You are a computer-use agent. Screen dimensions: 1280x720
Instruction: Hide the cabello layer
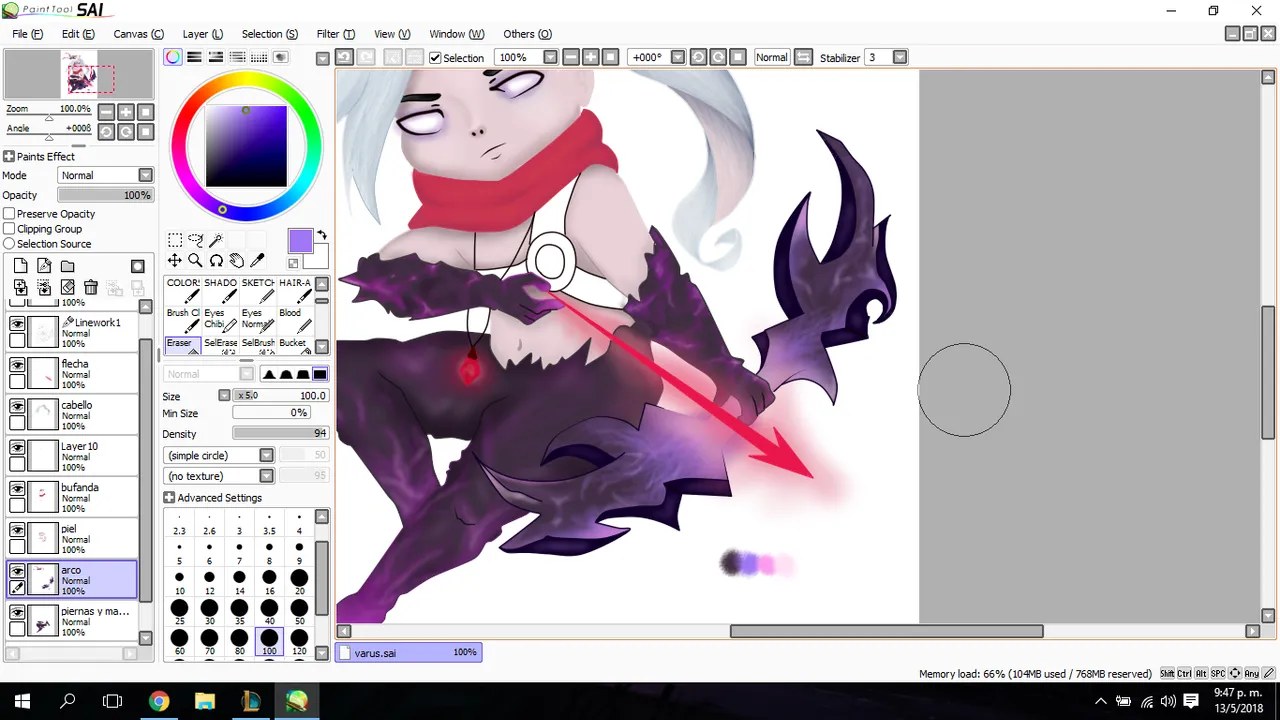coord(17,406)
